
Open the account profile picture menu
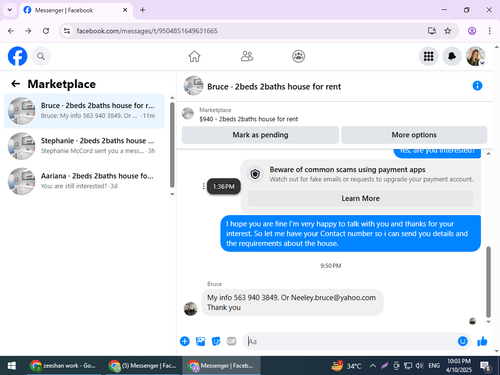476,56
